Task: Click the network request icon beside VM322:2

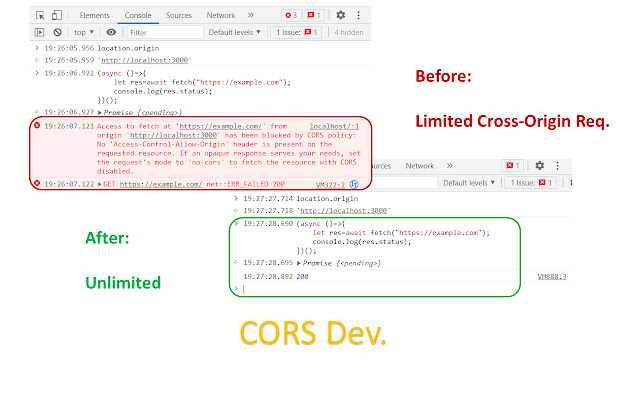Action: (x=354, y=184)
